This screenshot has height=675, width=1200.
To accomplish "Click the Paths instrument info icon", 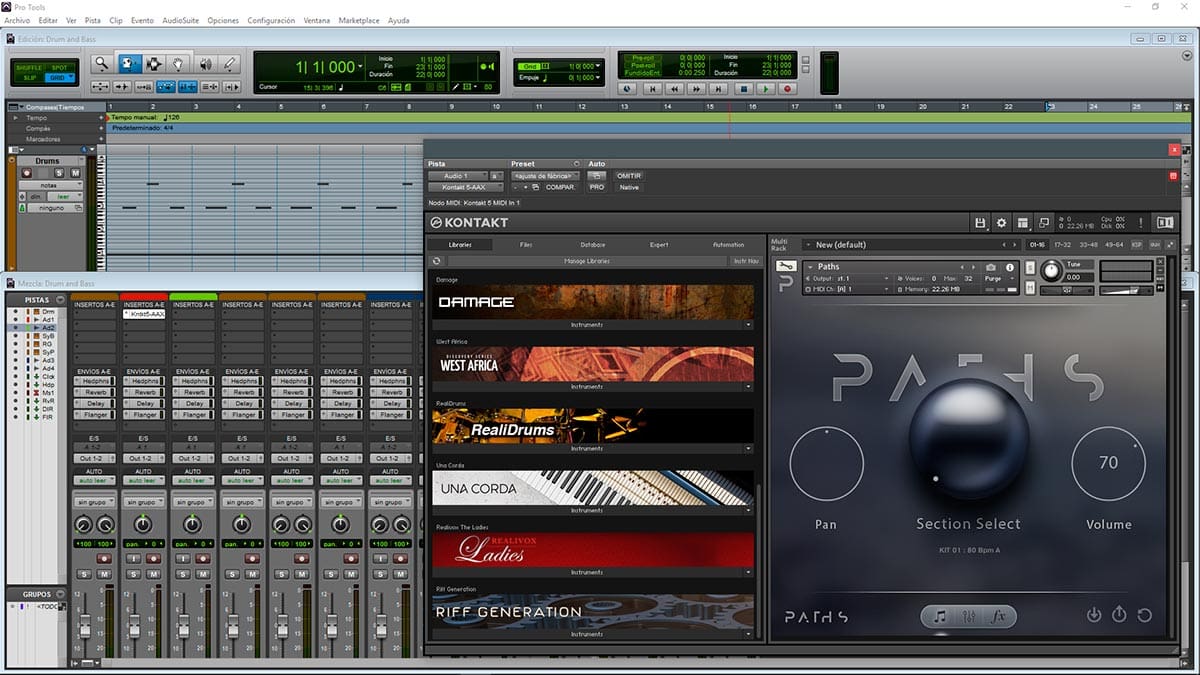I will tap(1010, 267).
